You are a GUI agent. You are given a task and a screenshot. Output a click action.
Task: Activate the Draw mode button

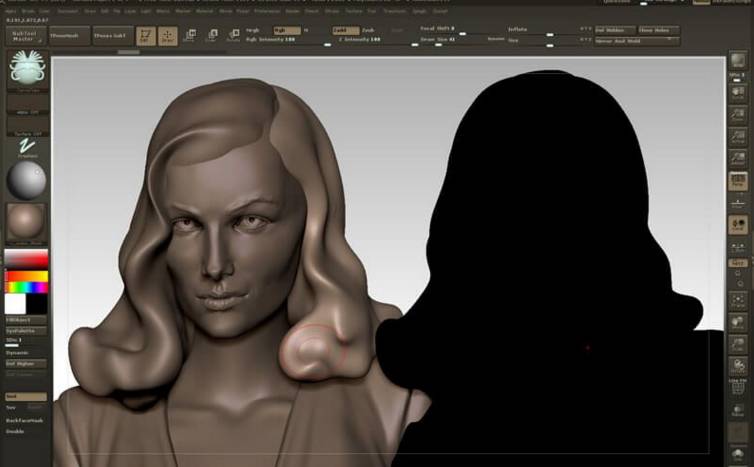(167, 36)
